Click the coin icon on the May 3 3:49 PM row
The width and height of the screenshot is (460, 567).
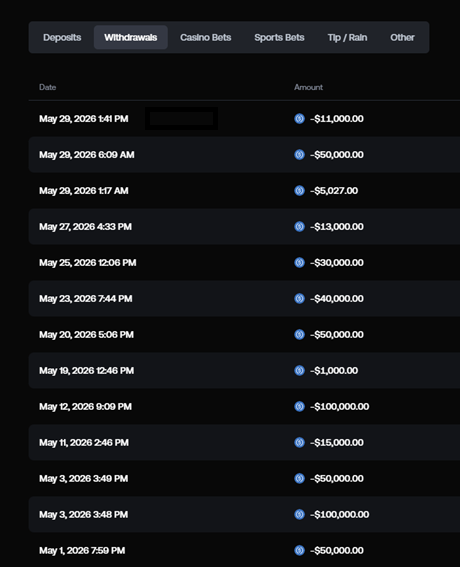click(x=299, y=478)
